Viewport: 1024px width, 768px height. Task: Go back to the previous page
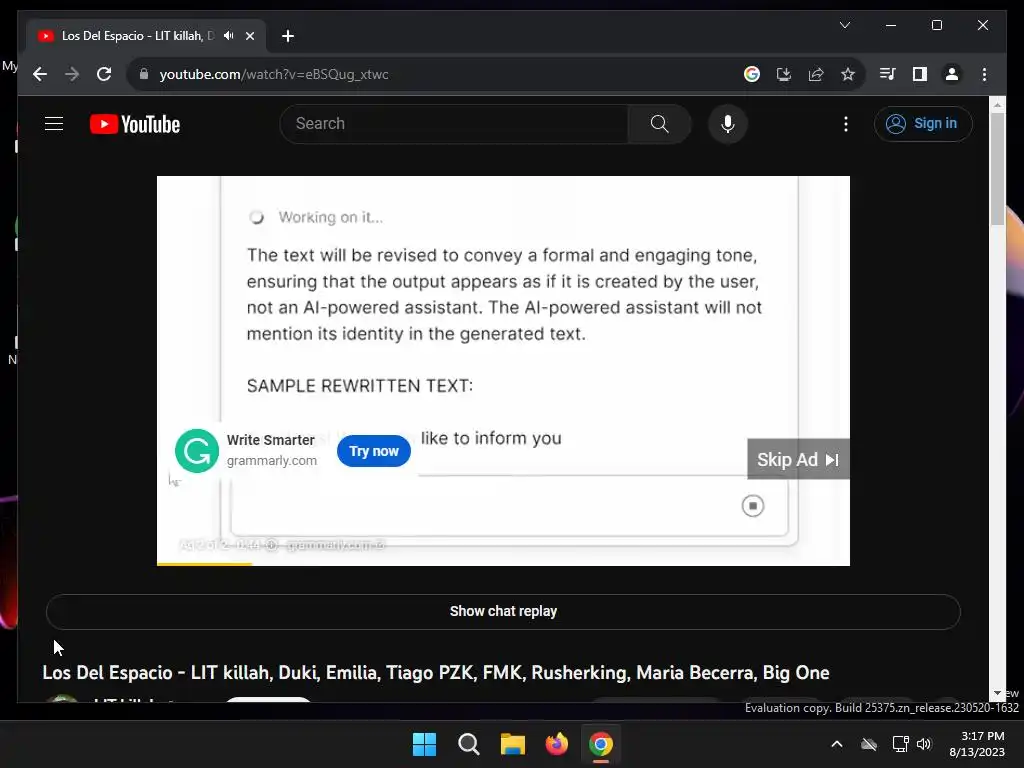[x=40, y=74]
